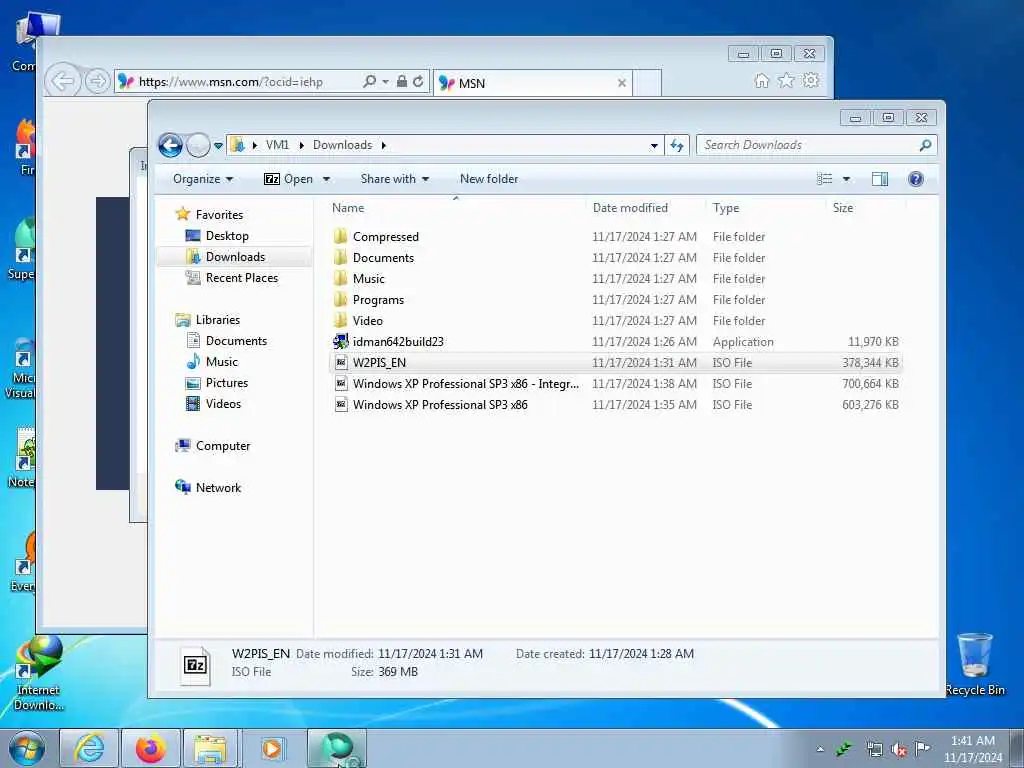The width and height of the screenshot is (1024, 768).
Task: Expand the address bar history dropdown
Action: pyautogui.click(x=654, y=146)
